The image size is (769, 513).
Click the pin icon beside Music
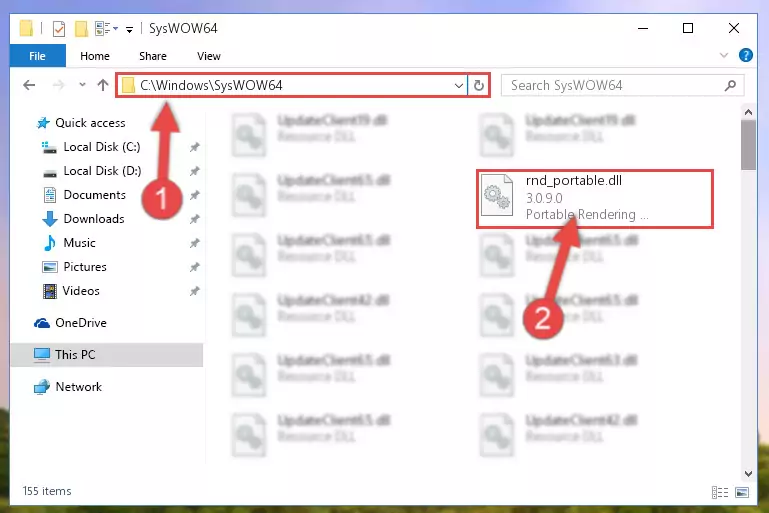tap(195, 243)
